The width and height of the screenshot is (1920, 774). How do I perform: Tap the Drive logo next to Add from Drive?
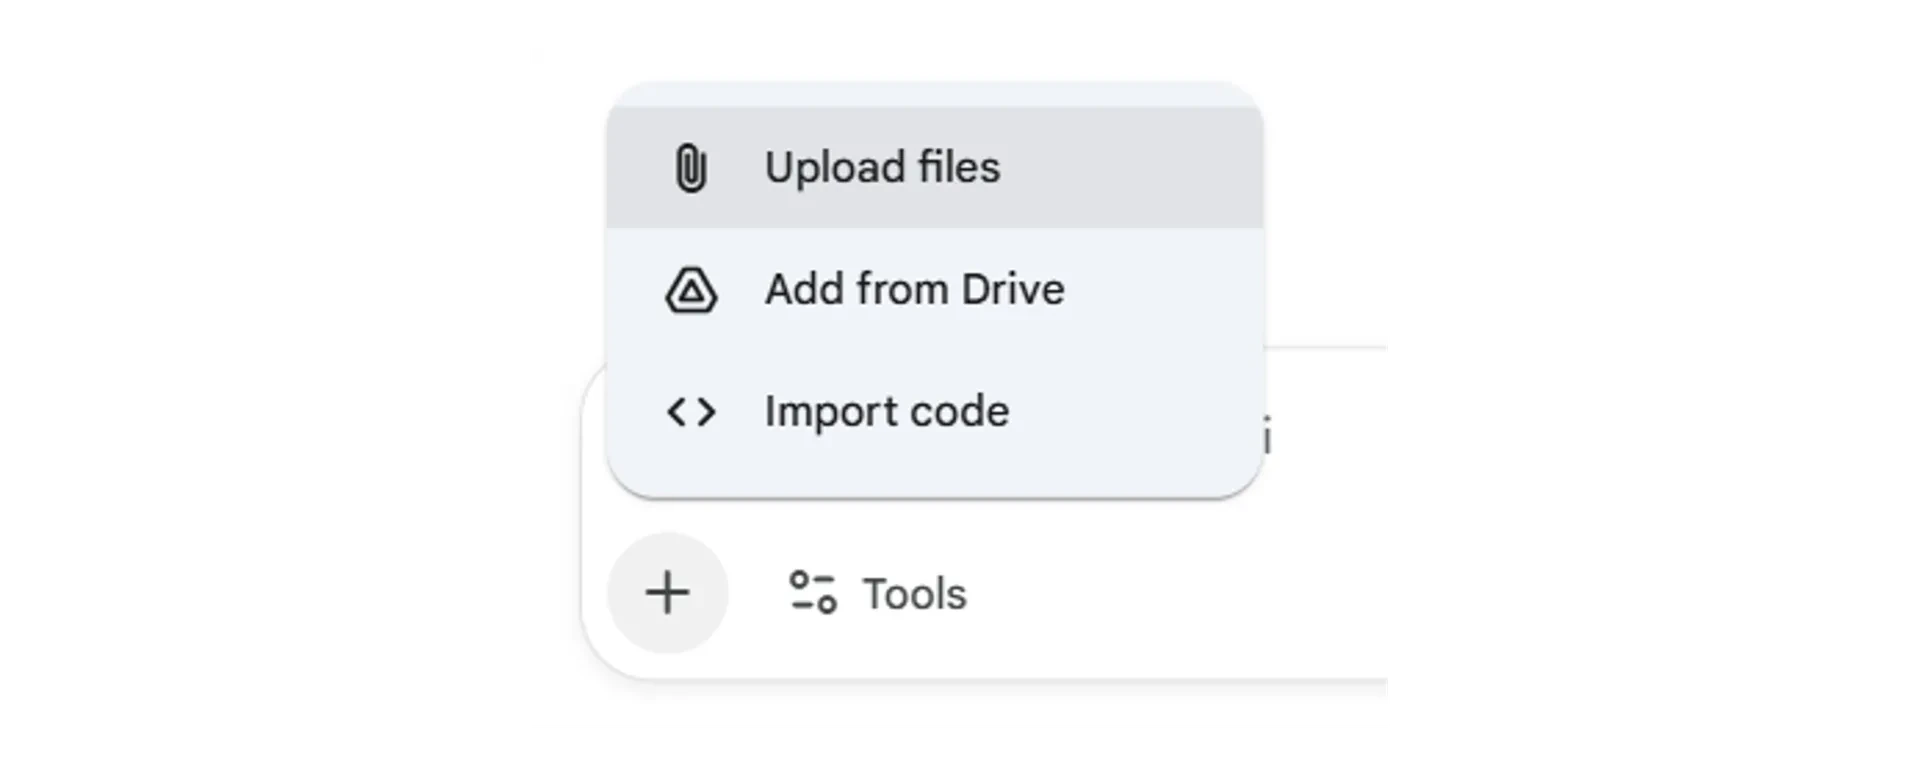[x=691, y=291]
